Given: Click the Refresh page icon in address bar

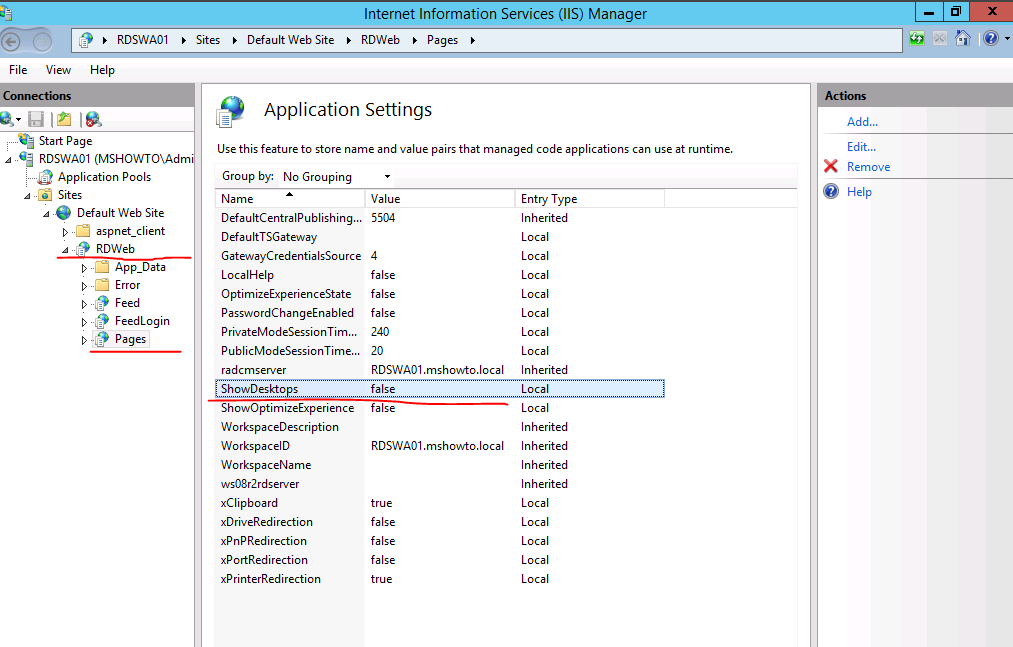Looking at the screenshot, I should pyautogui.click(x=917, y=39).
